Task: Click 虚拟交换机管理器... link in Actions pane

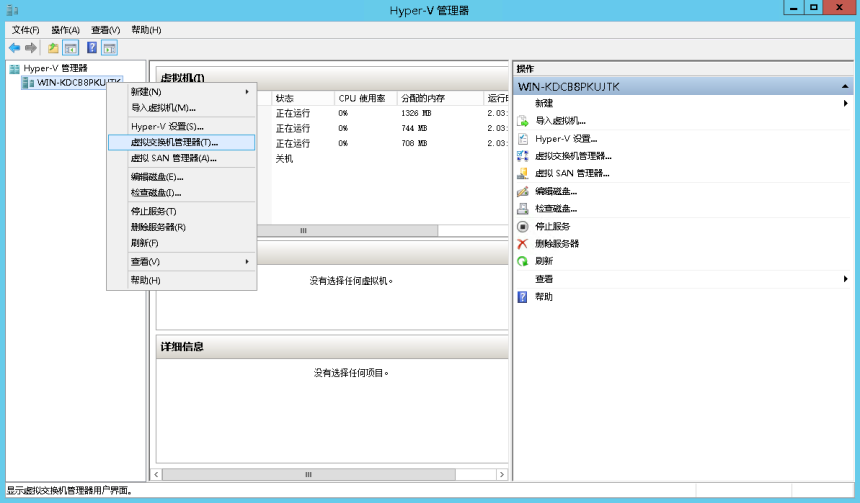Action: click(573, 156)
